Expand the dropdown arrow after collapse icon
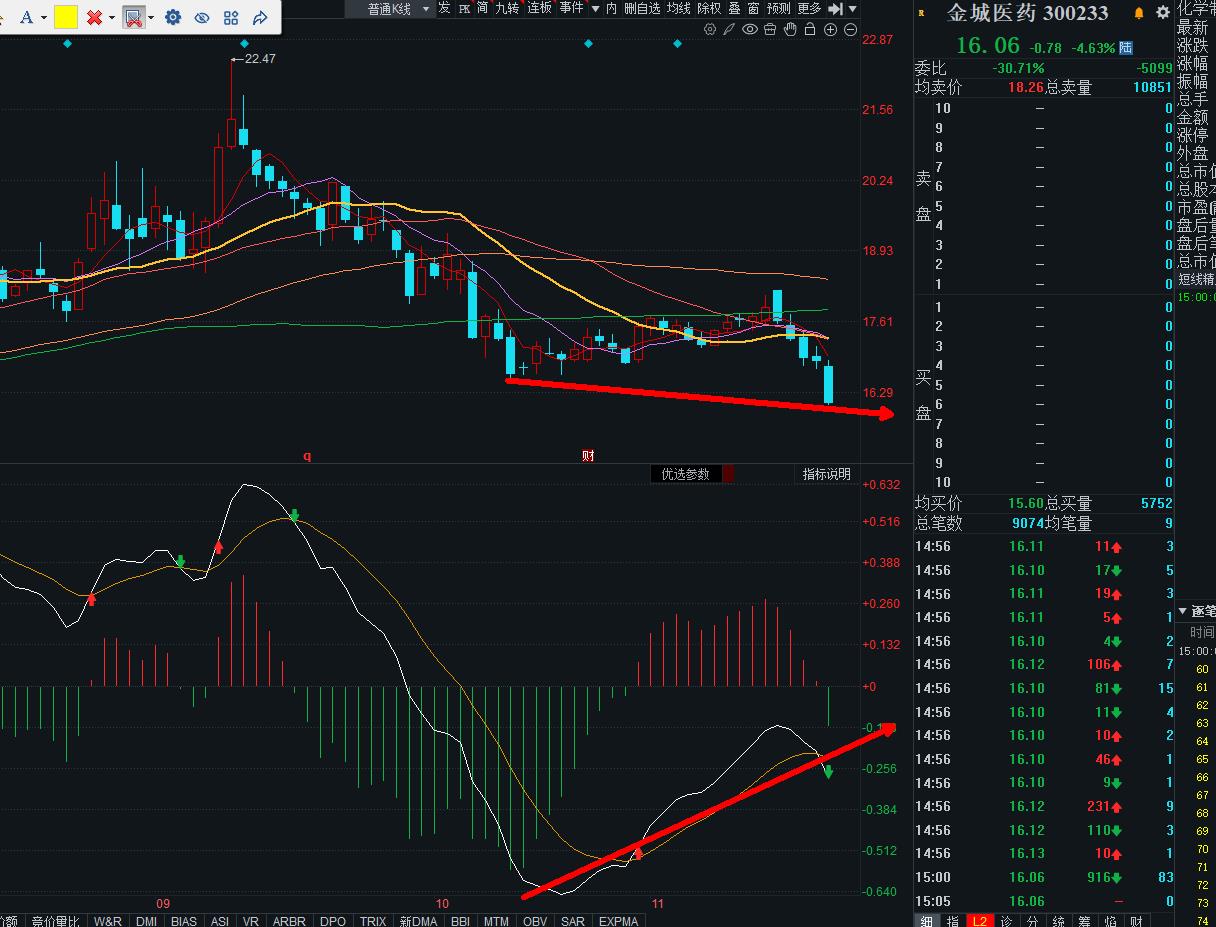 (852, 9)
